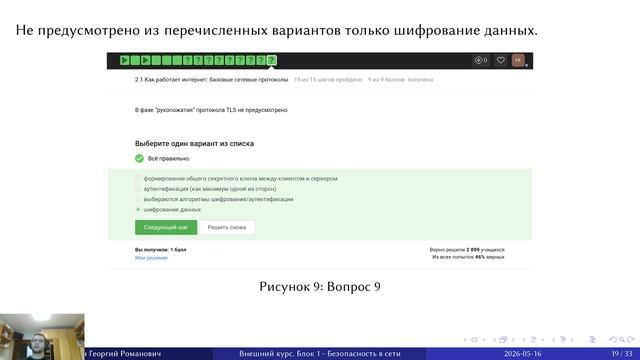The width and height of the screenshot is (640, 360).
Task: Click slide counter 19 / 33
Action: coord(622,353)
